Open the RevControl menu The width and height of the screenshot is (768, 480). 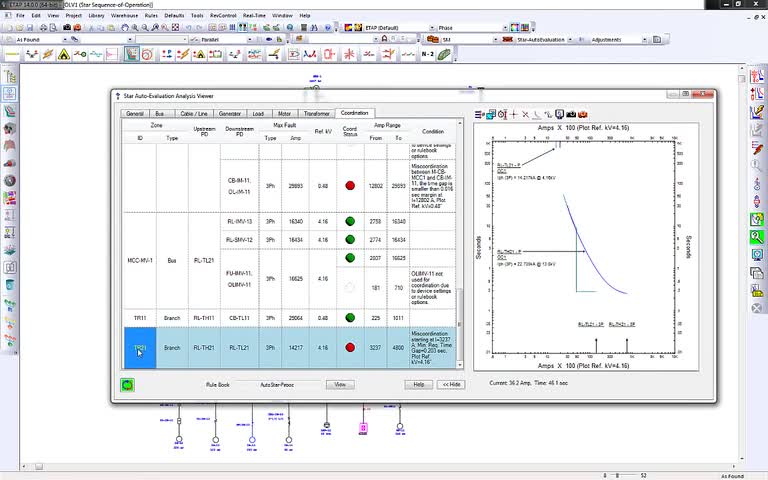tap(223, 16)
